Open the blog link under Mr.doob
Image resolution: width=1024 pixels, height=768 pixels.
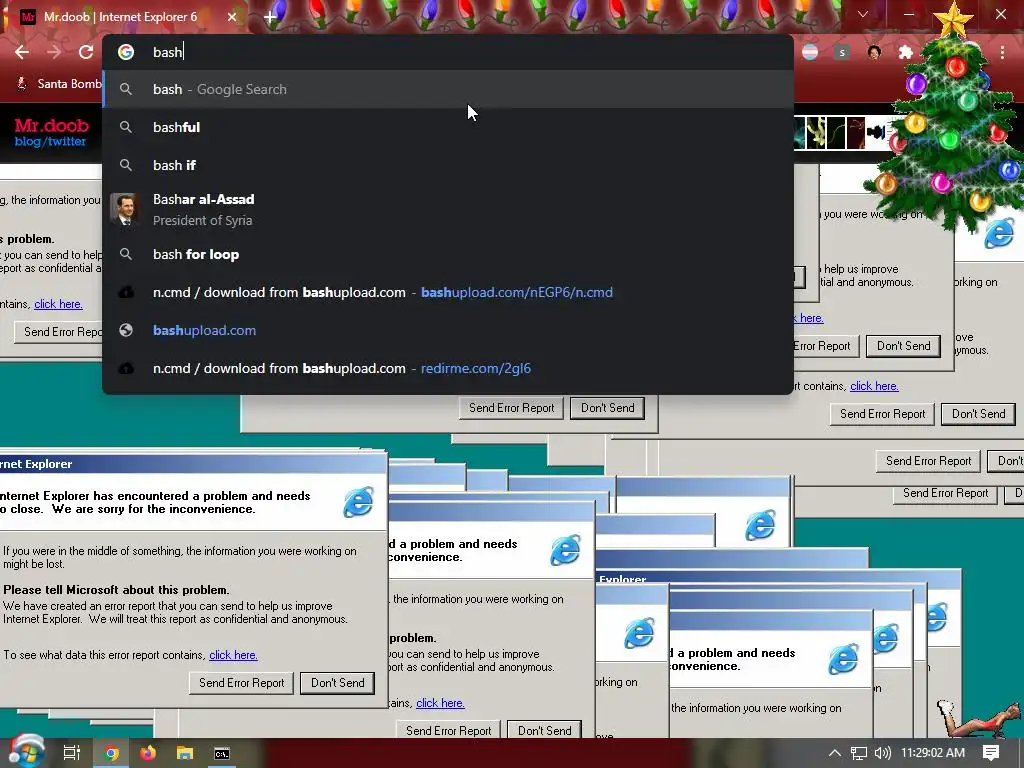point(27,142)
